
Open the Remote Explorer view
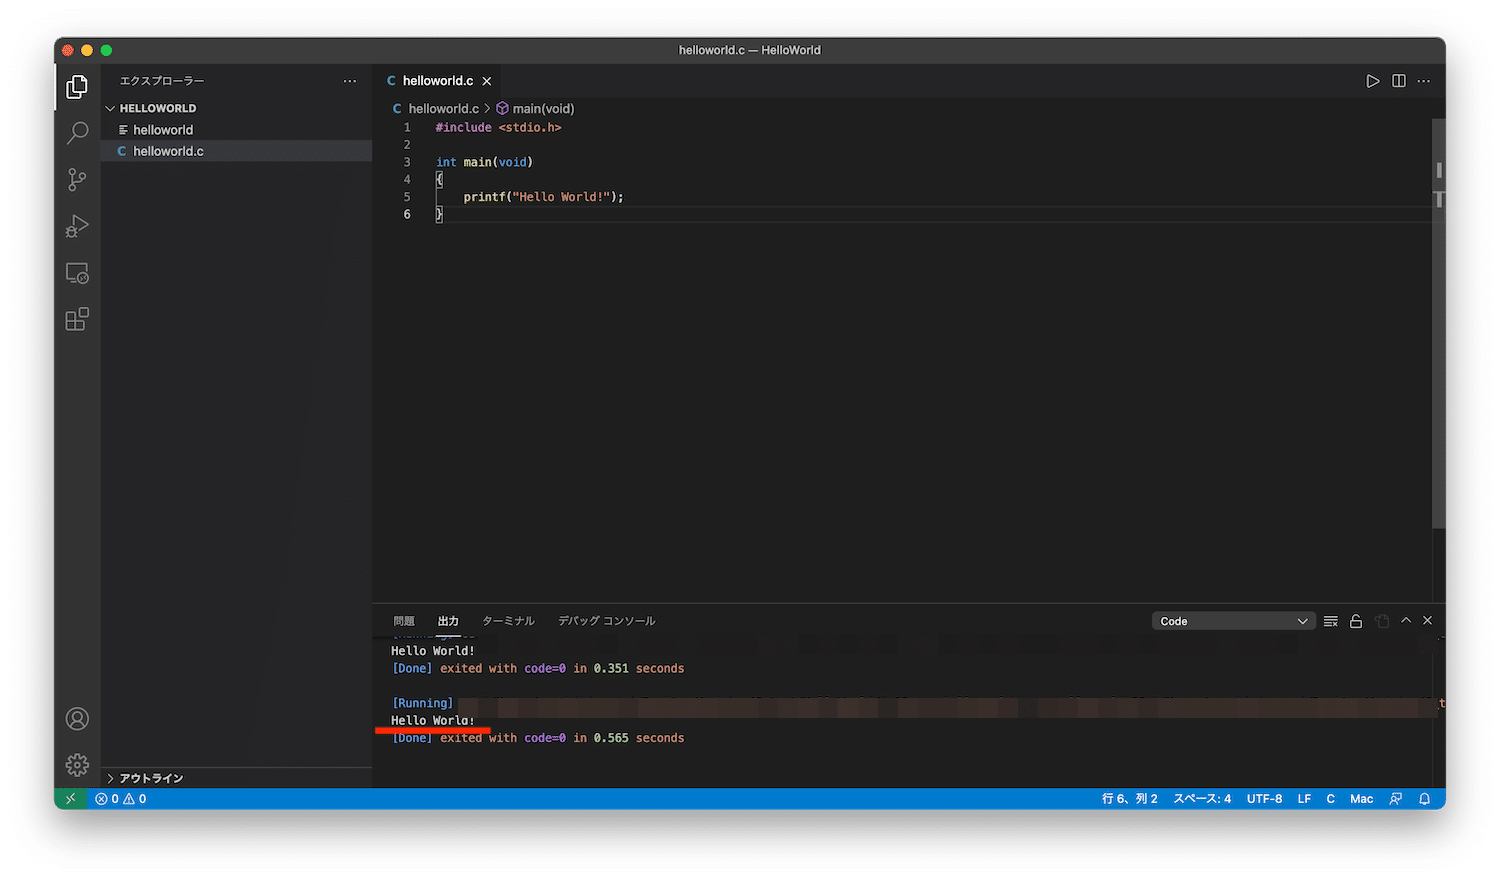tap(77, 273)
